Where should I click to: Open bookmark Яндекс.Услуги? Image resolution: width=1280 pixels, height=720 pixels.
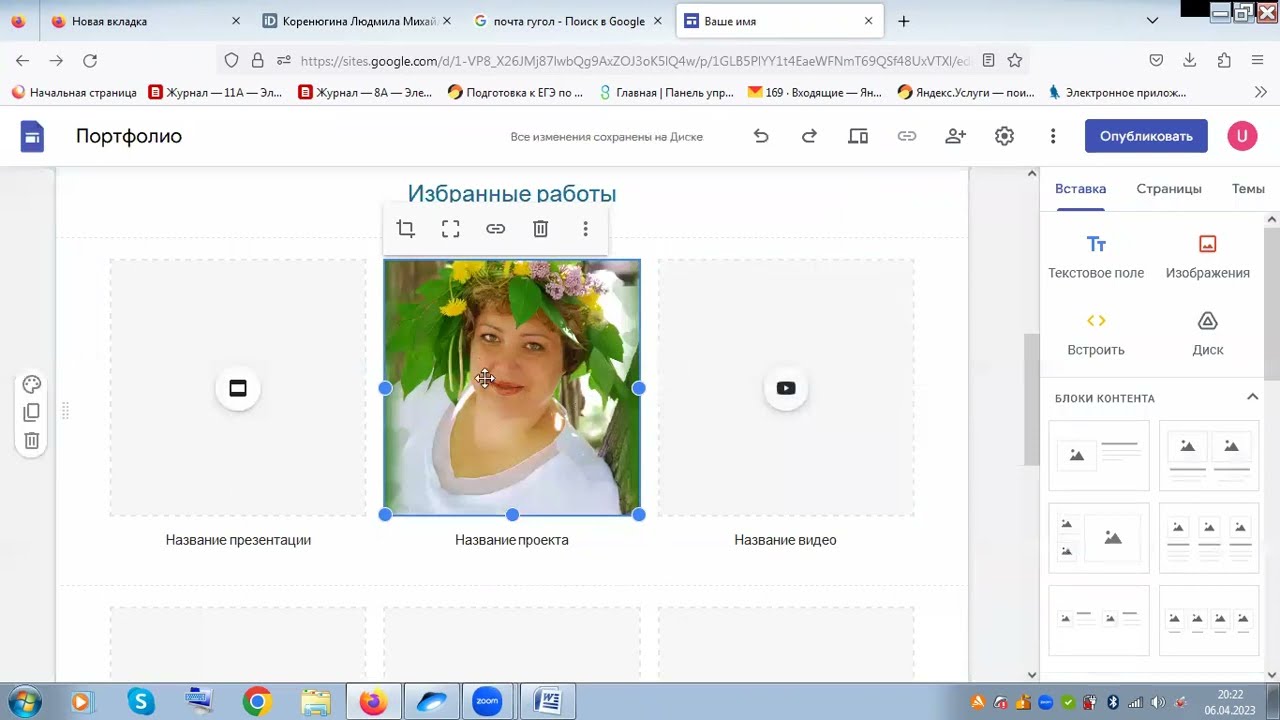coord(966,92)
